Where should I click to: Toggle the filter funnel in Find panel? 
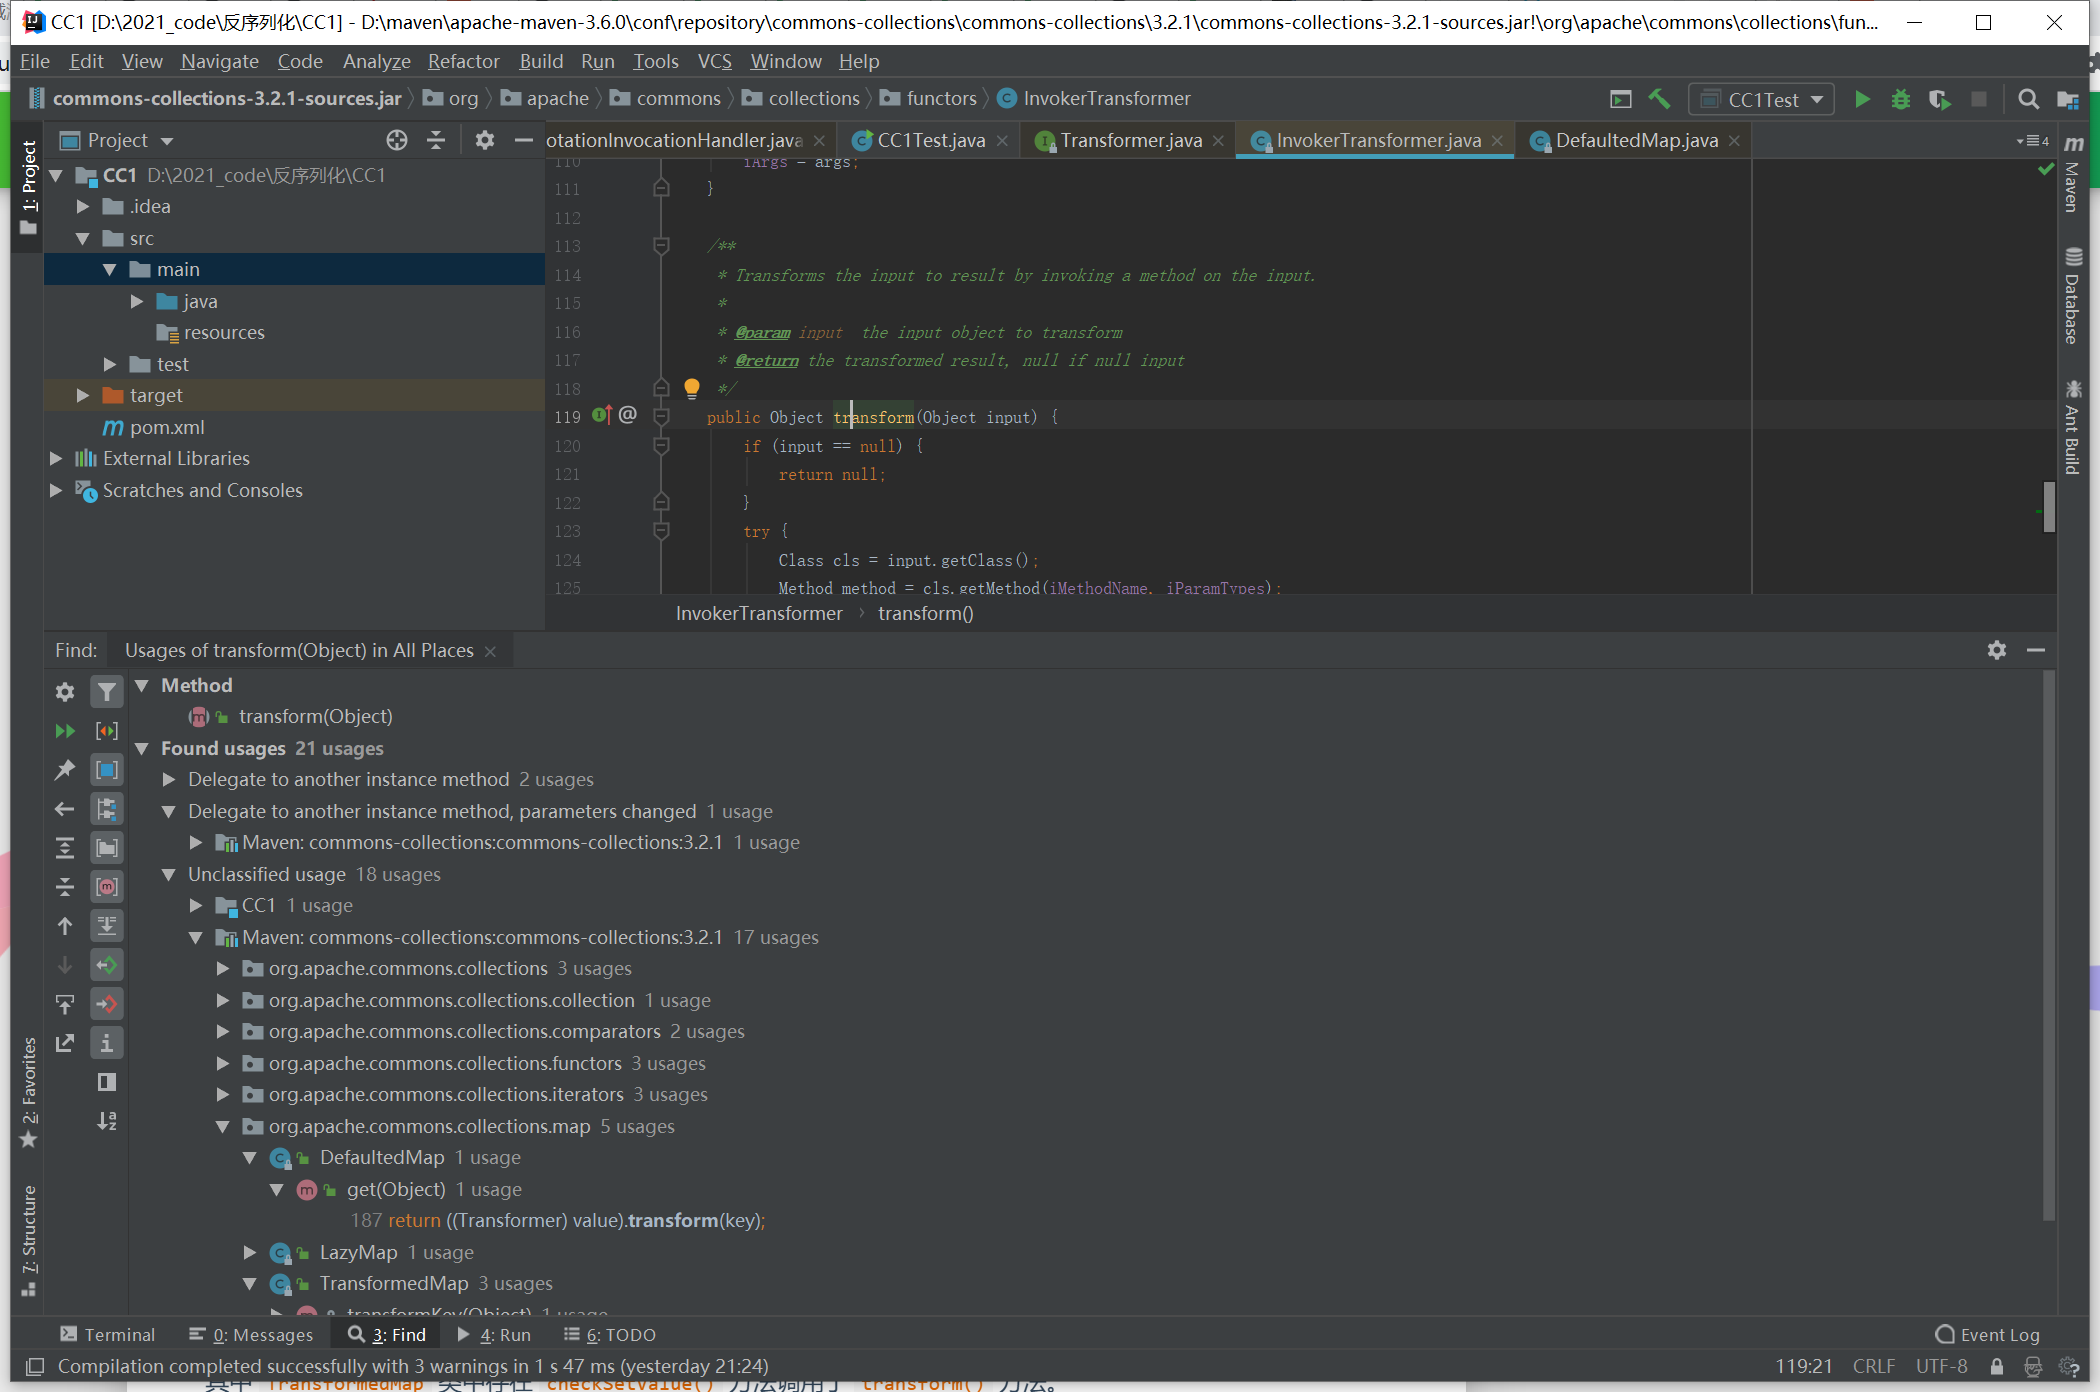click(107, 692)
